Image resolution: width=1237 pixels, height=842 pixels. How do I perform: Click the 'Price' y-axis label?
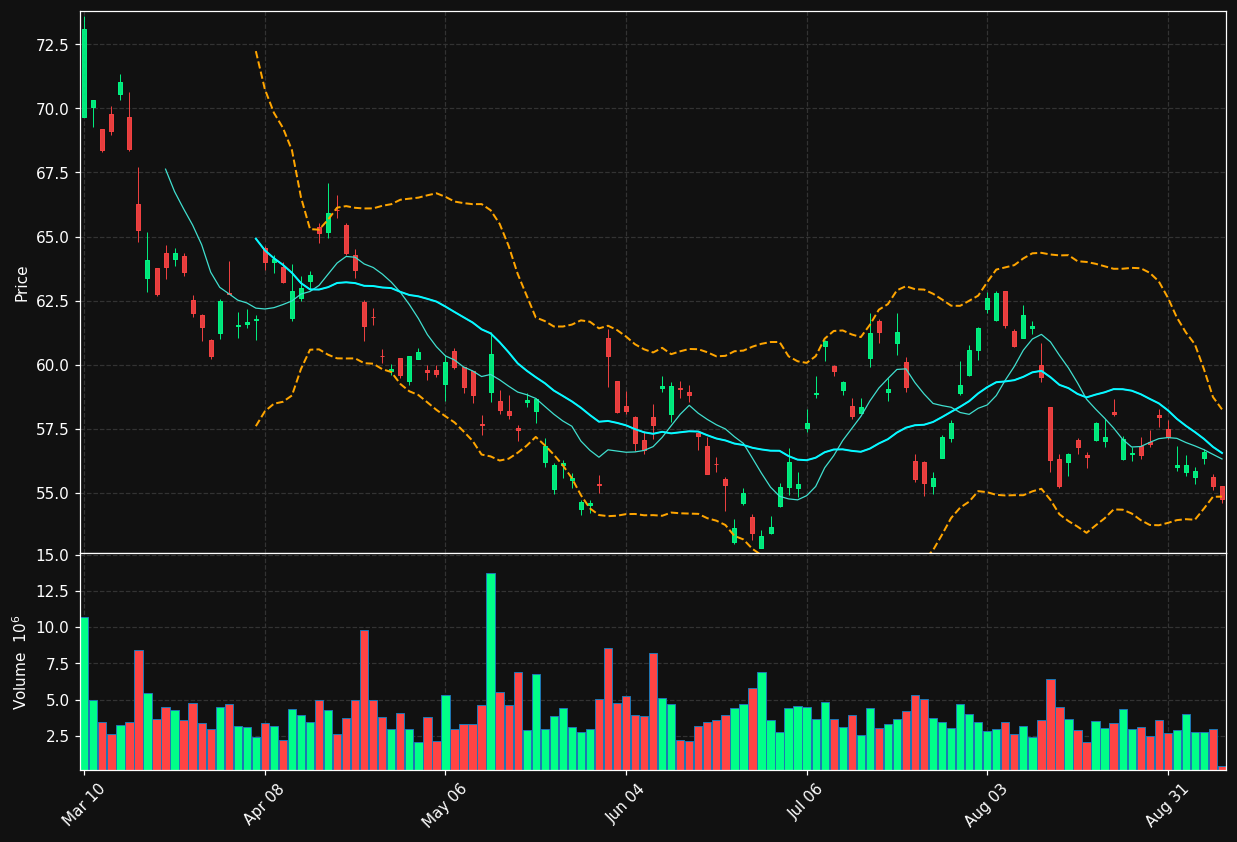21,284
